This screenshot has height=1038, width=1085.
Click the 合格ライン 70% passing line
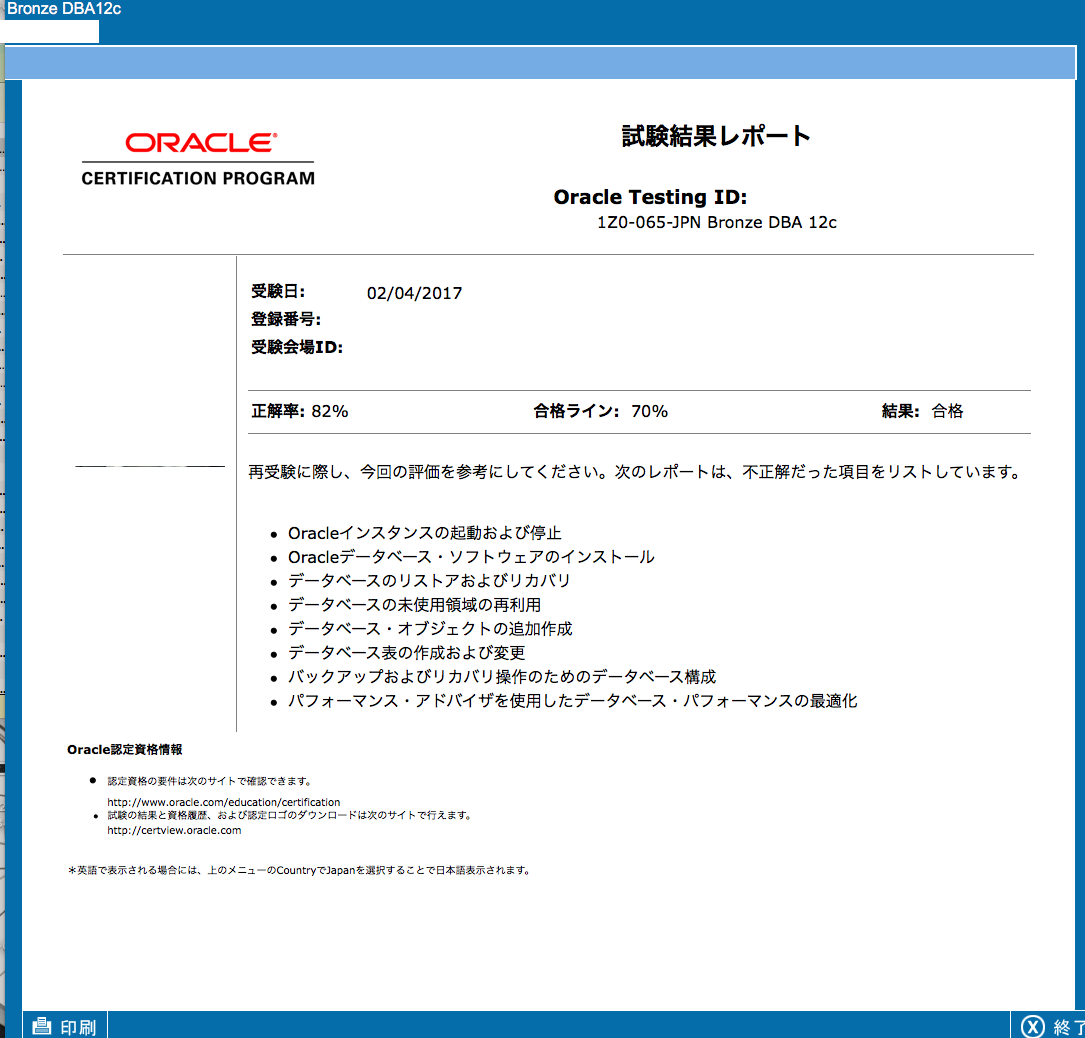601,411
